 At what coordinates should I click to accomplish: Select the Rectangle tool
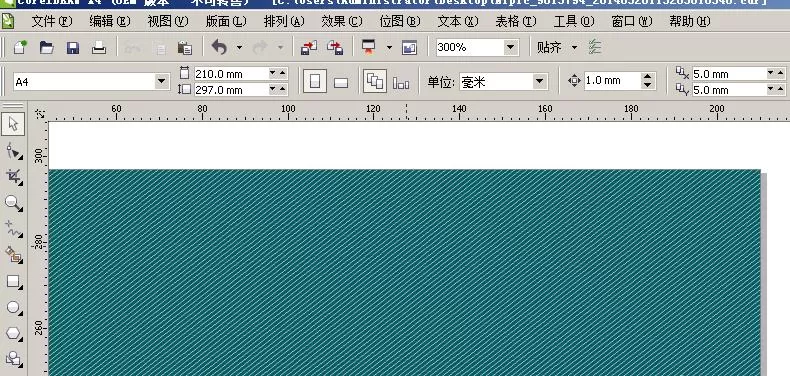click(x=14, y=281)
